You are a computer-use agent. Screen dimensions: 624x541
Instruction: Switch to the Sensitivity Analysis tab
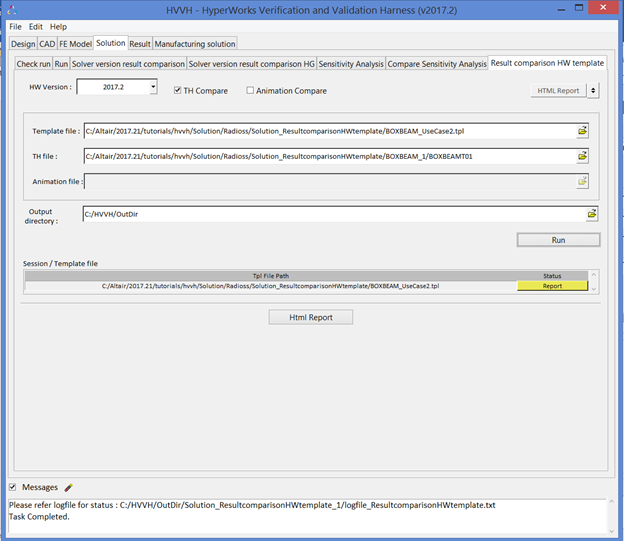[350, 63]
